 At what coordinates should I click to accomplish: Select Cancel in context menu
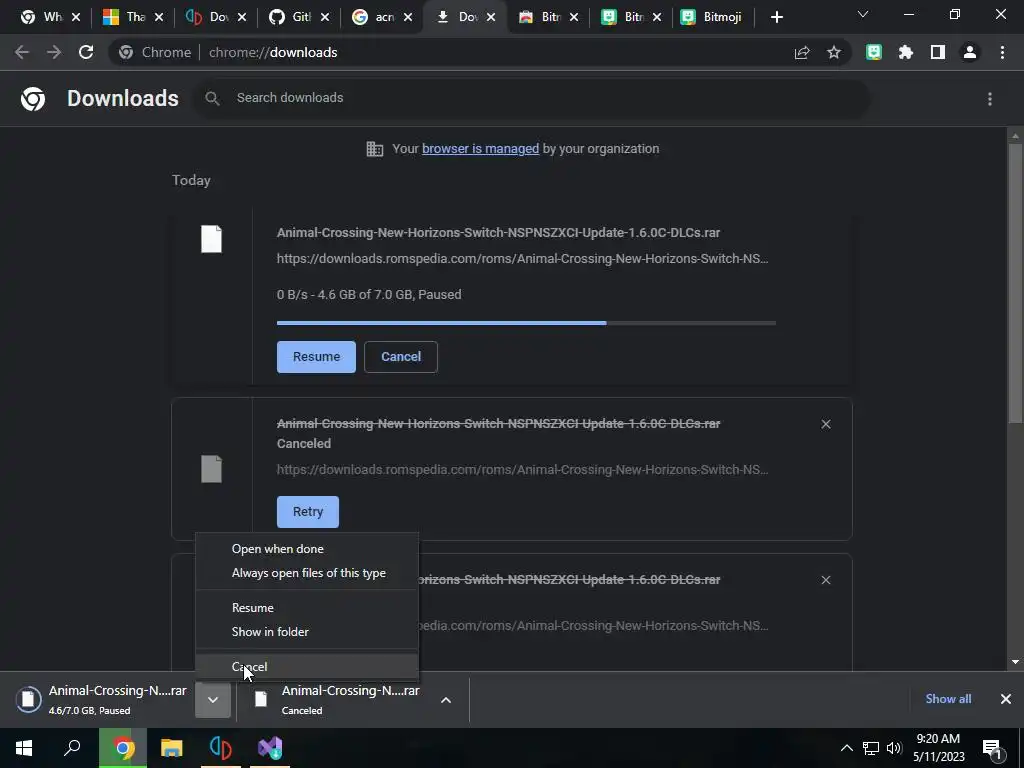coord(307,667)
